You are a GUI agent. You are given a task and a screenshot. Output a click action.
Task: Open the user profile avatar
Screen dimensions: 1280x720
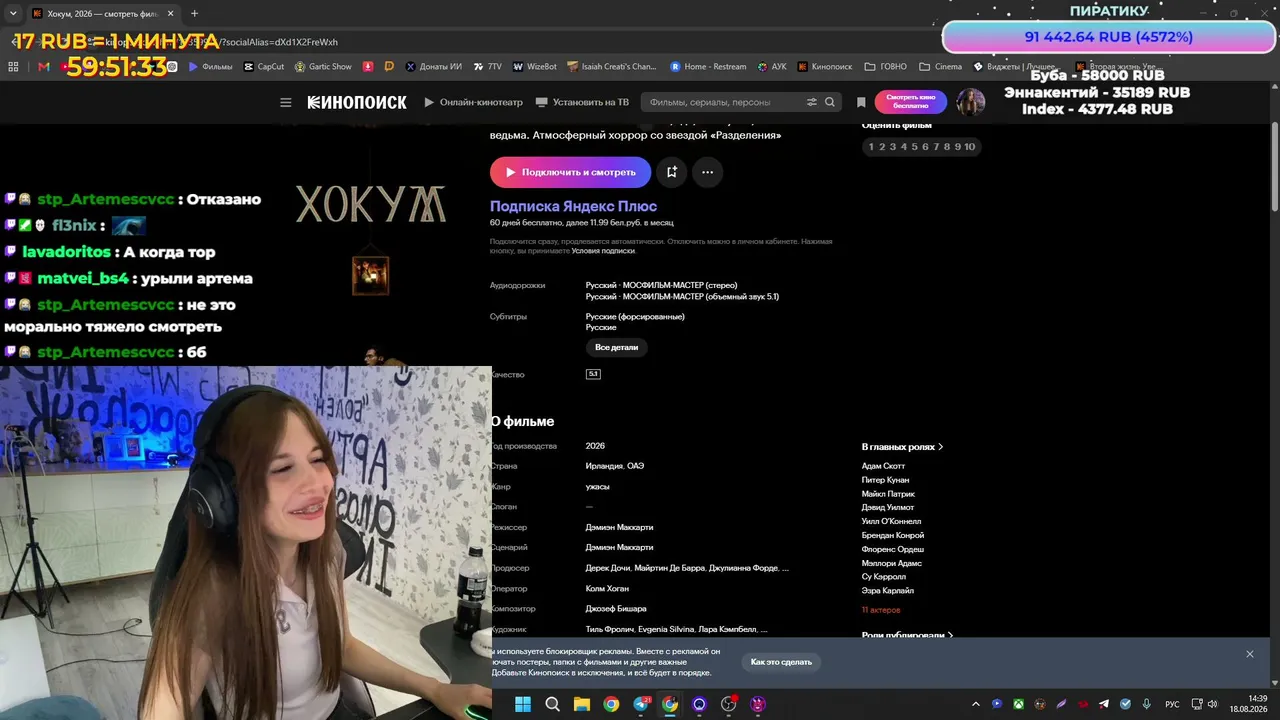click(x=970, y=102)
